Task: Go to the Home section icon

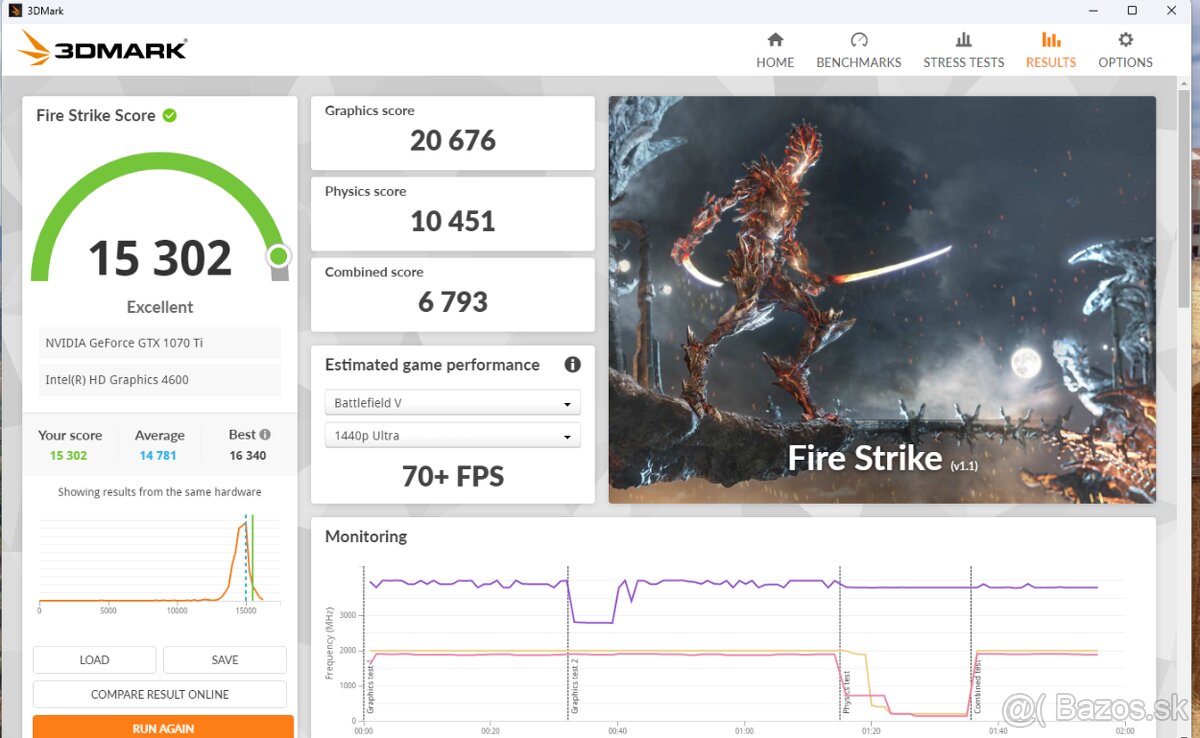Action: point(775,40)
